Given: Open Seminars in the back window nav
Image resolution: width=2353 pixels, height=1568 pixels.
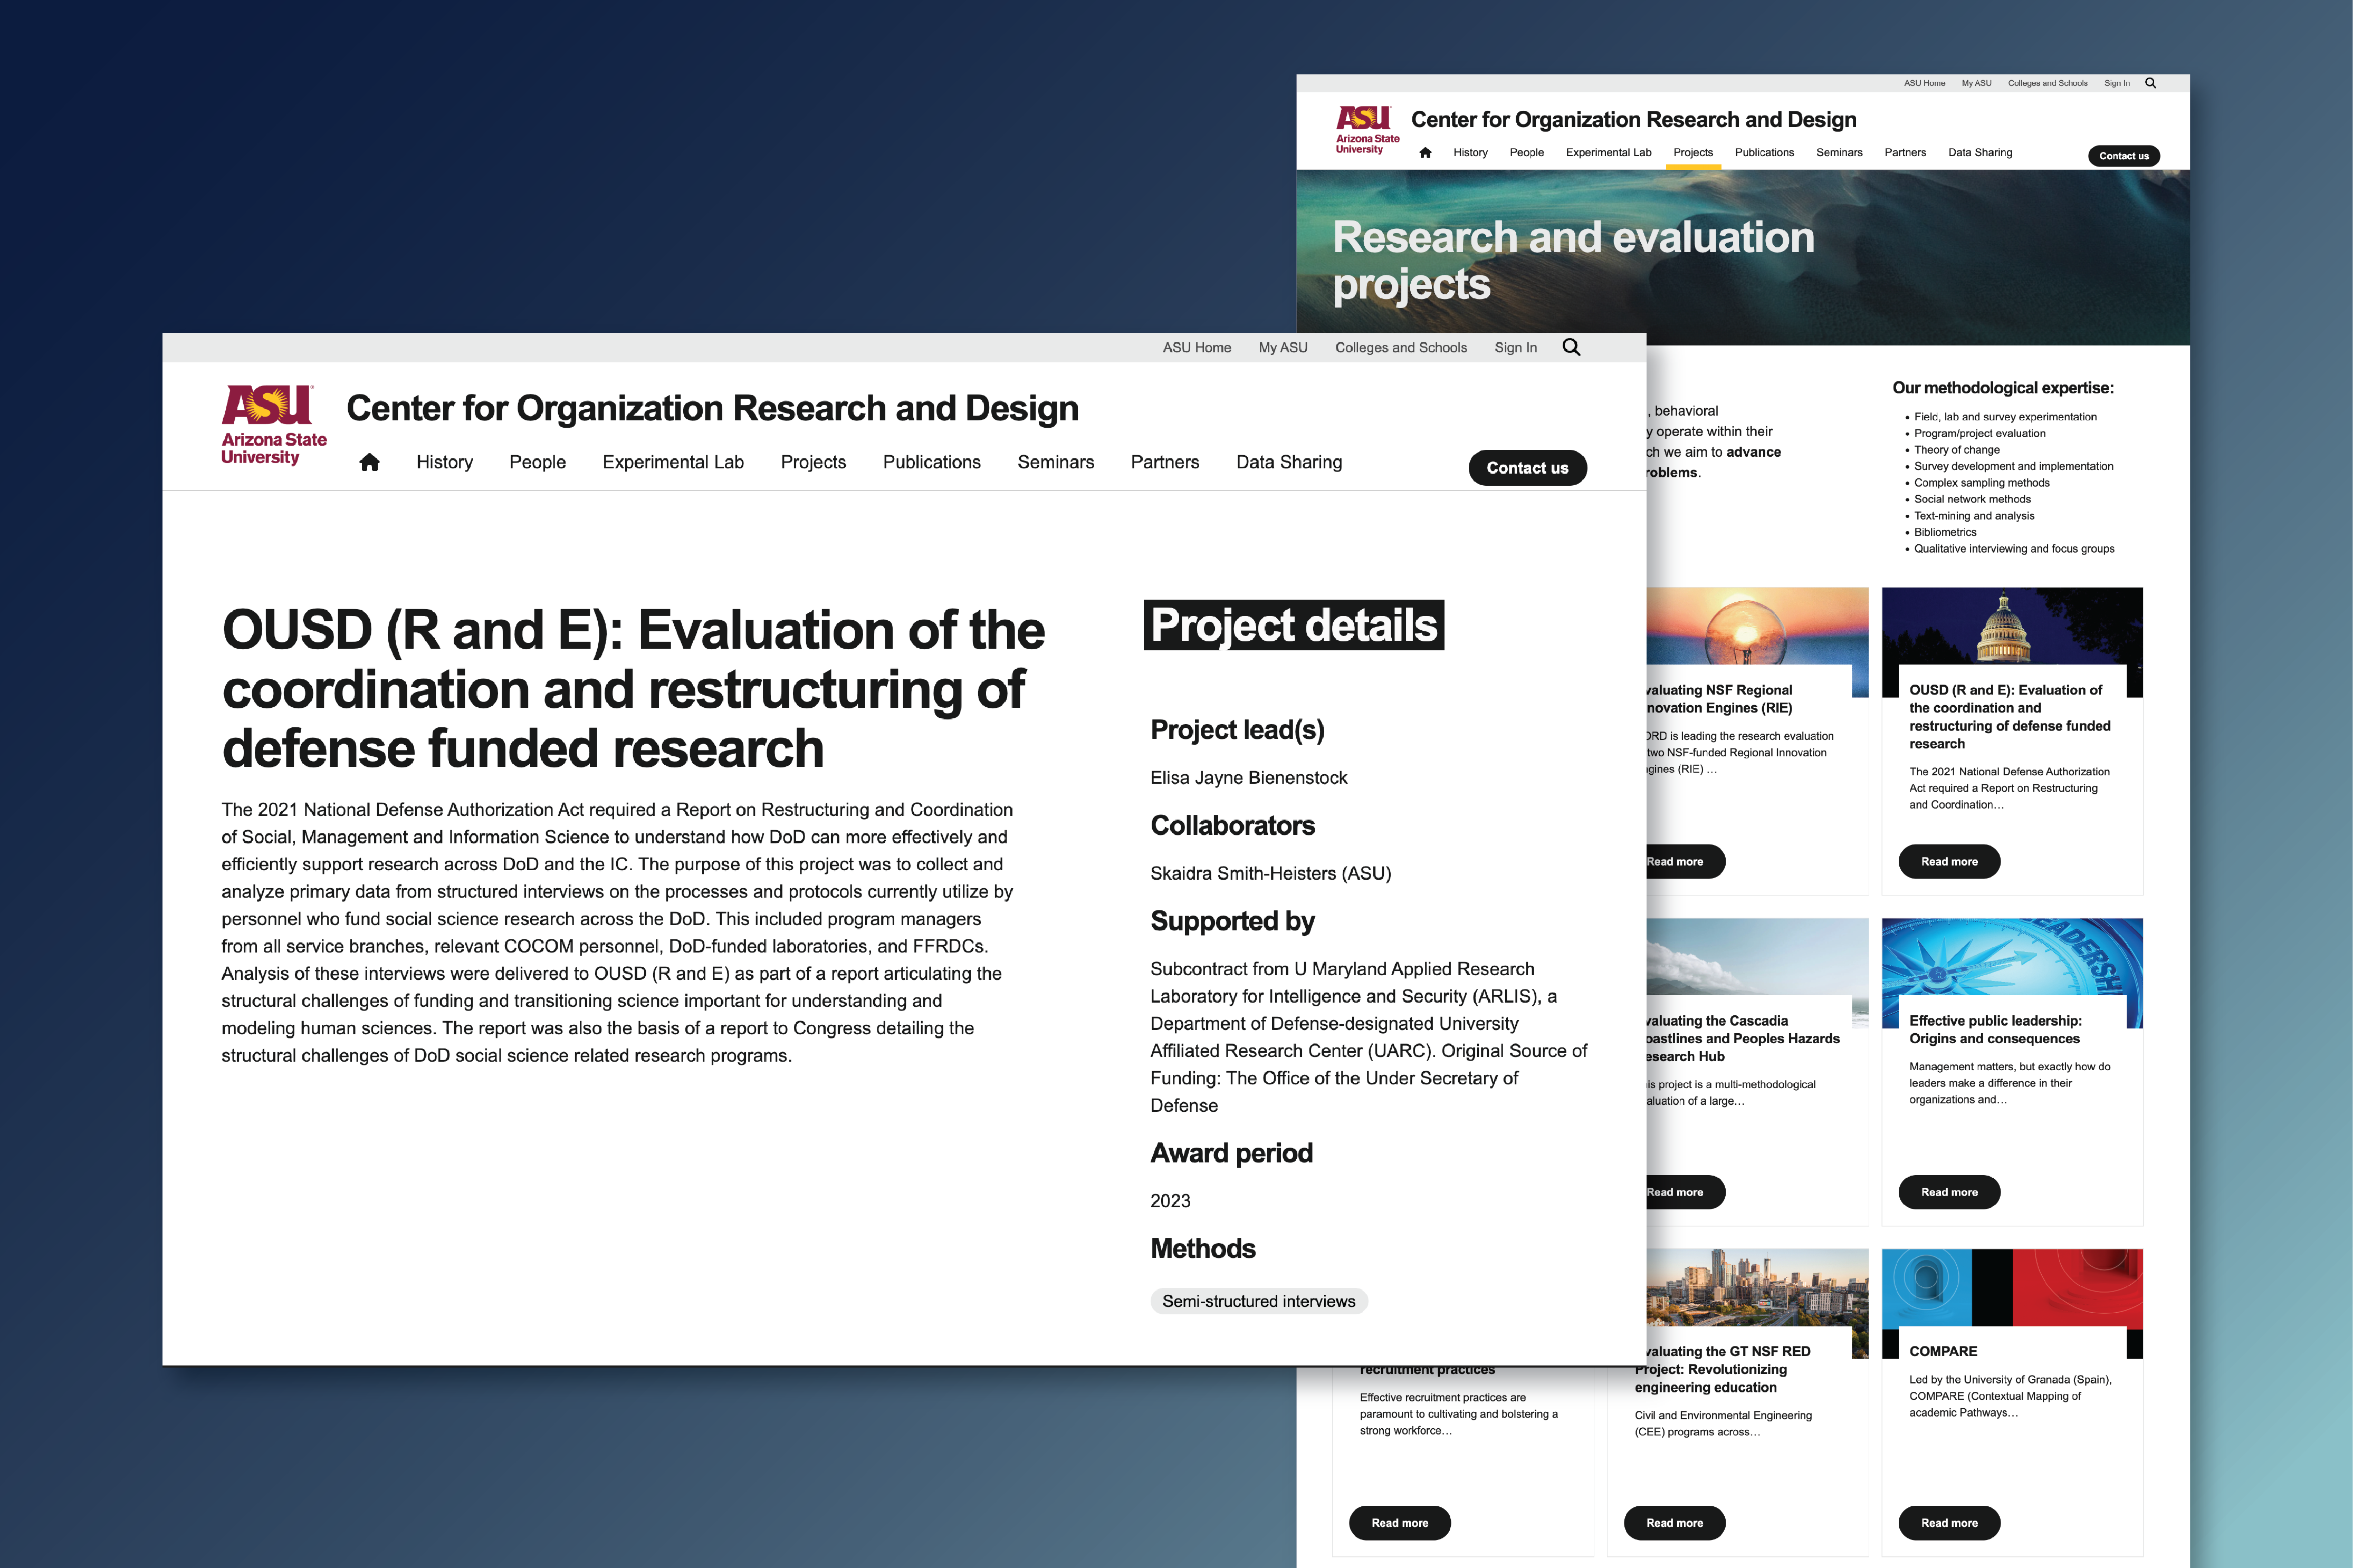Looking at the screenshot, I should [1839, 152].
